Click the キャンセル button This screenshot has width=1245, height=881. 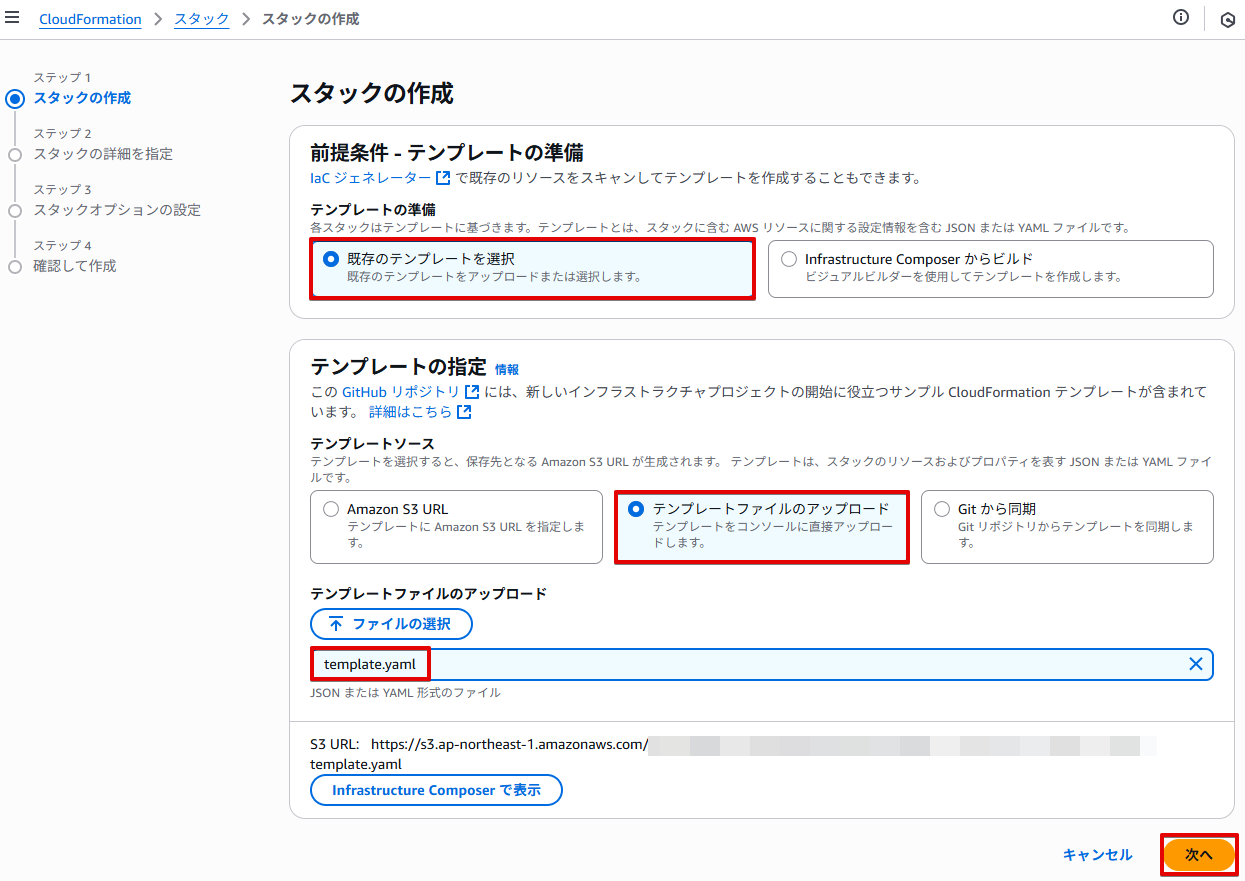tap(1097, 855)
